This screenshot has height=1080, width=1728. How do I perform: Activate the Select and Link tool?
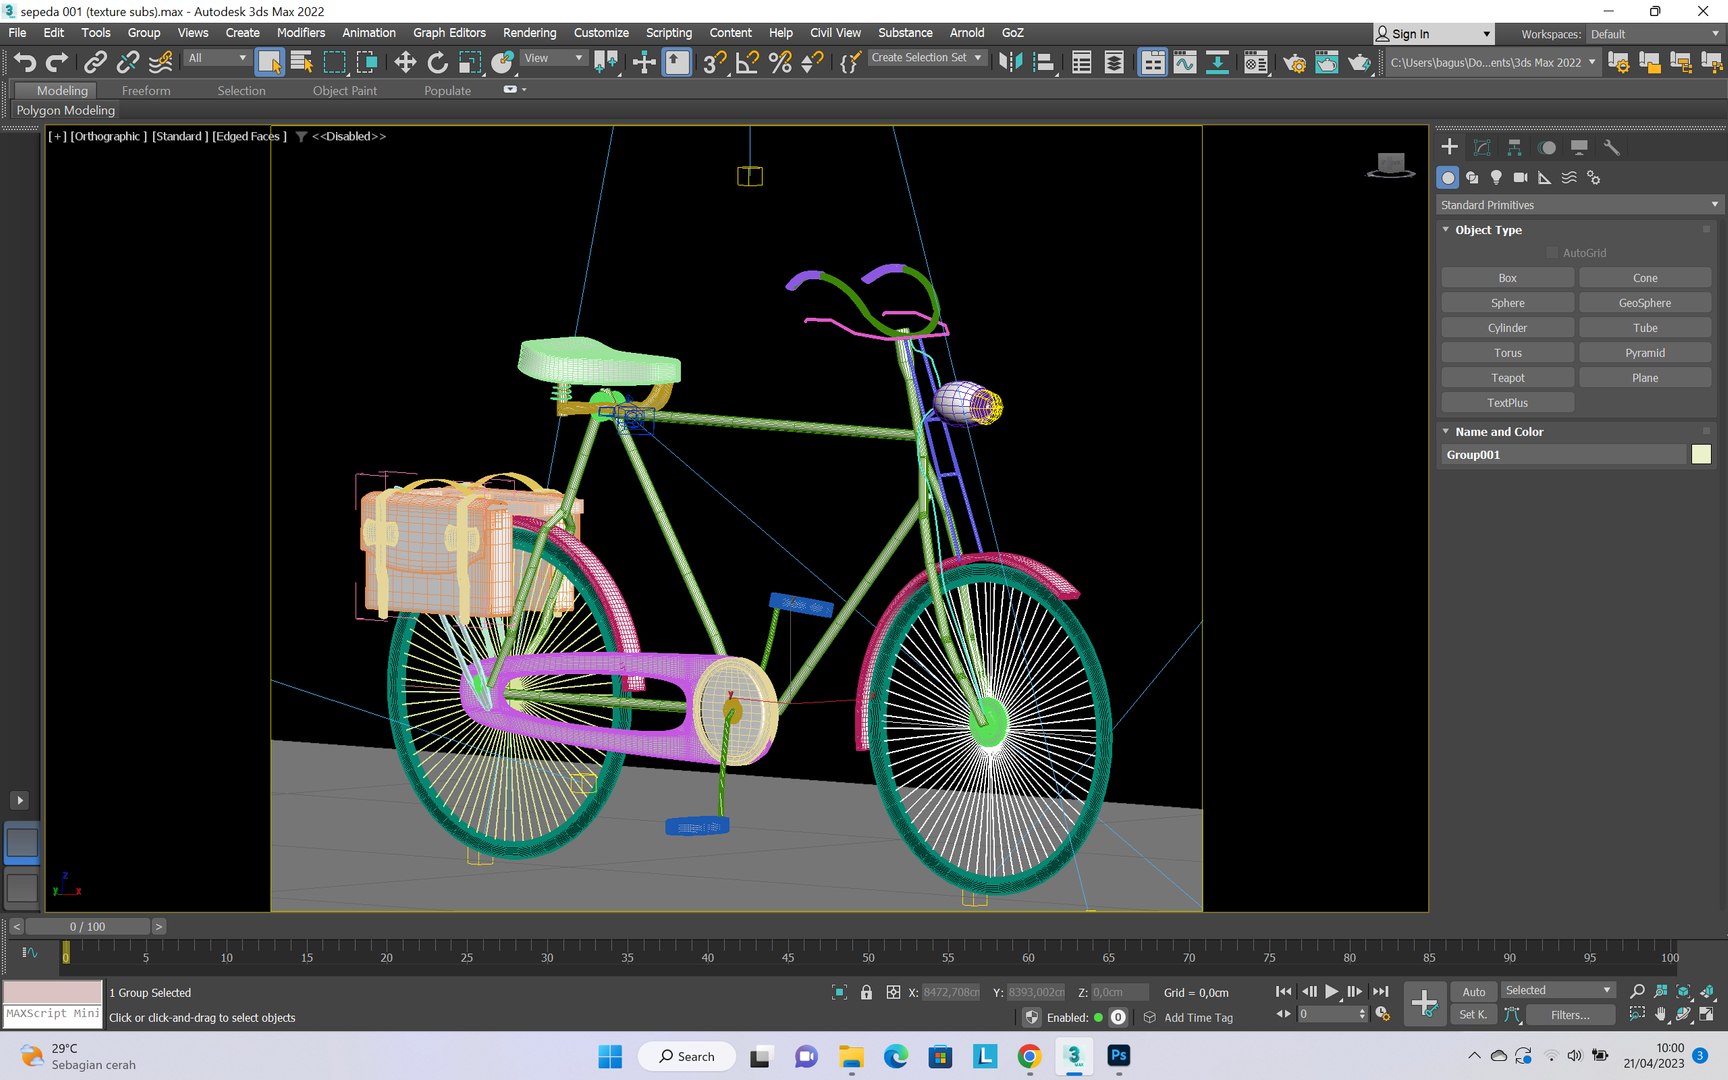click(95, 62)
